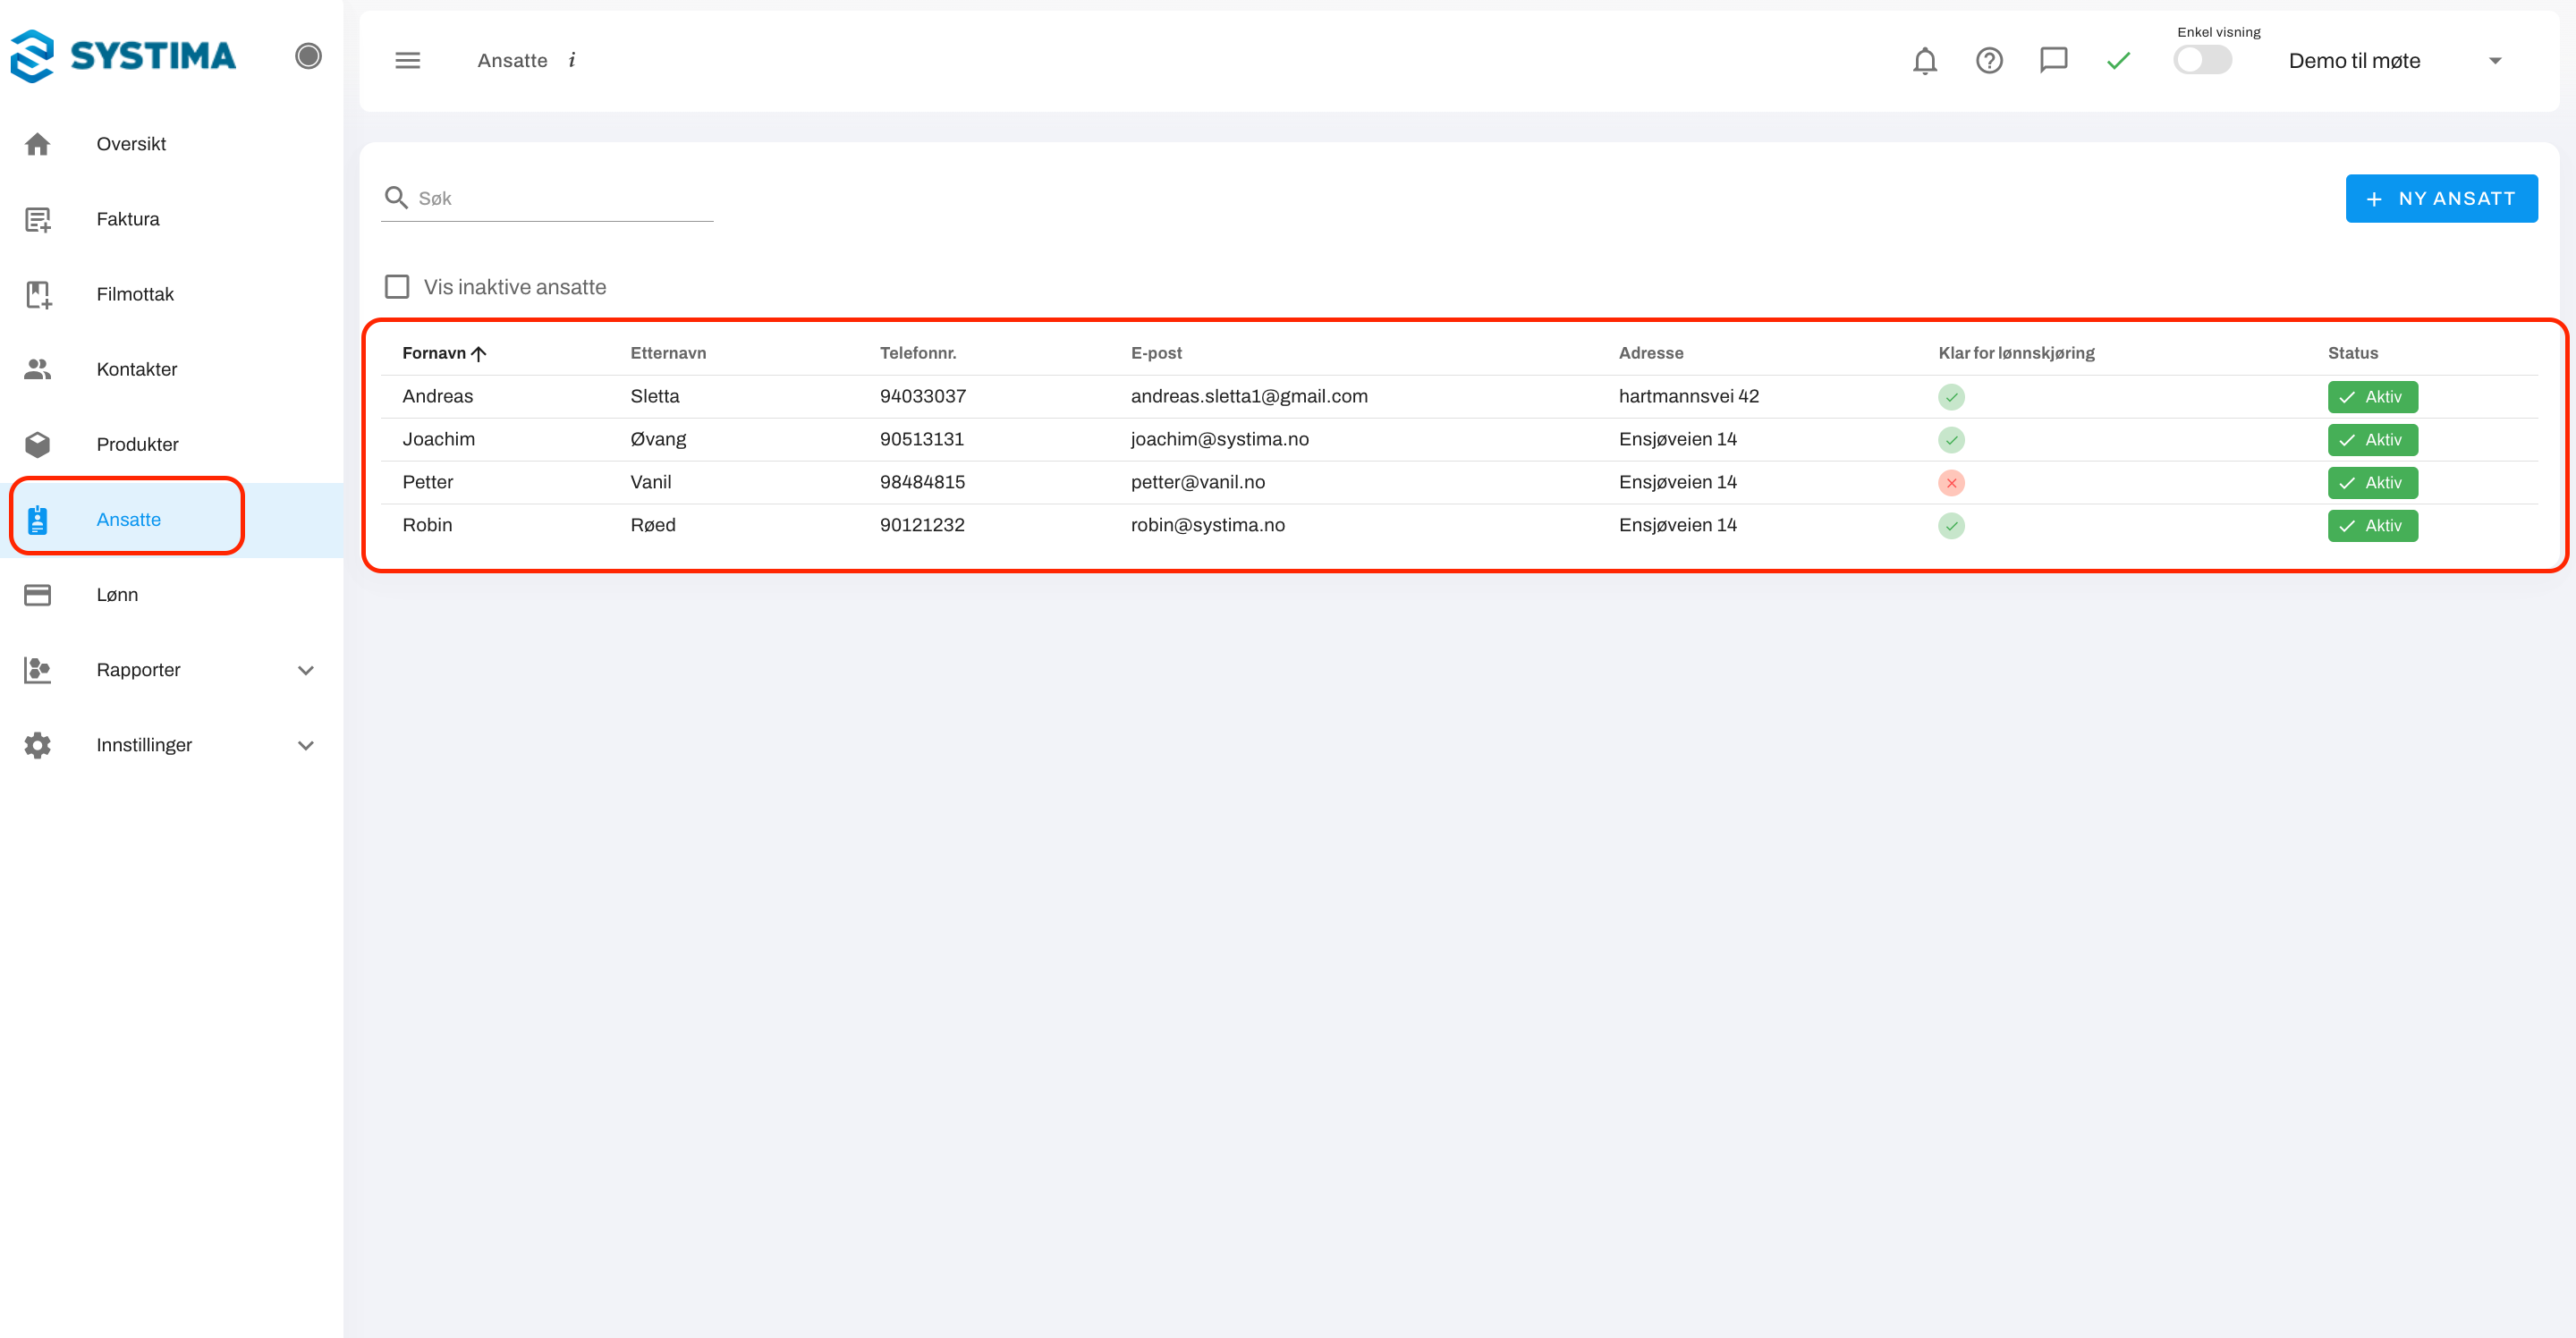Screen dimensions: 2576x1338
Task: Expand the Innstillinger submenu chevron
Action: [306, 745]
